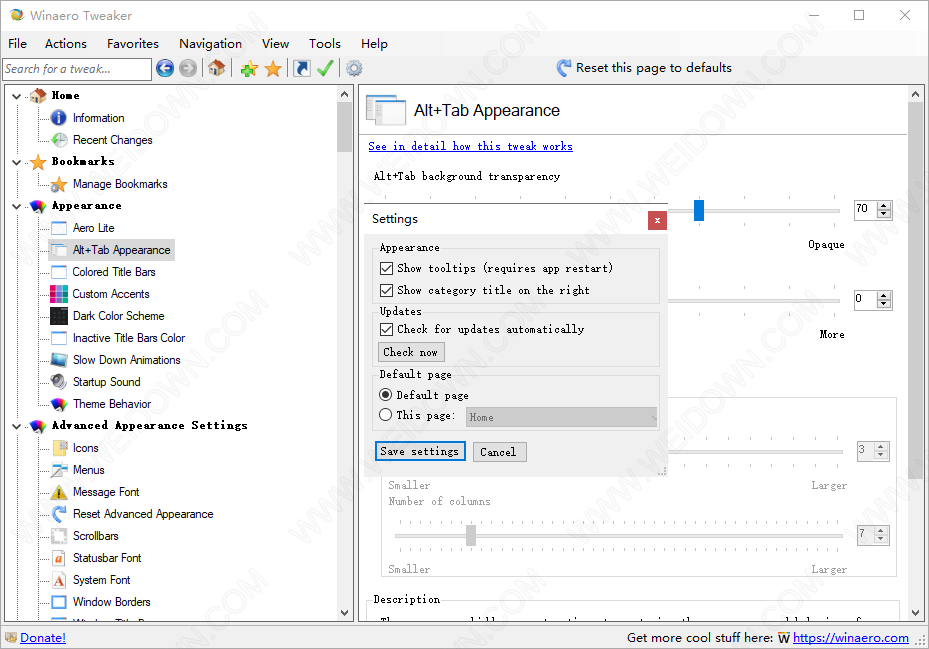The image size is (929, 649).
Task: Collapse Advanced Appearance Settings node
Action: [17, 426]
